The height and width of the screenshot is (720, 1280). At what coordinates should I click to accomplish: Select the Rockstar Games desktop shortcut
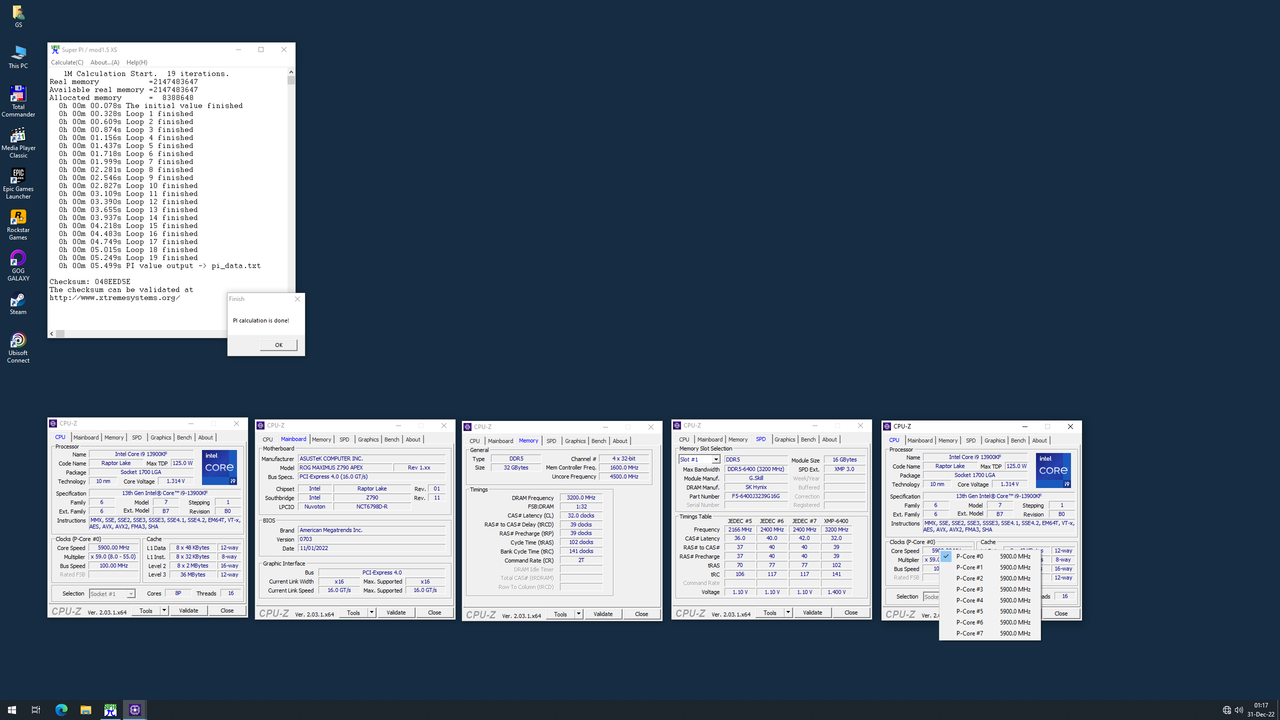18,225
